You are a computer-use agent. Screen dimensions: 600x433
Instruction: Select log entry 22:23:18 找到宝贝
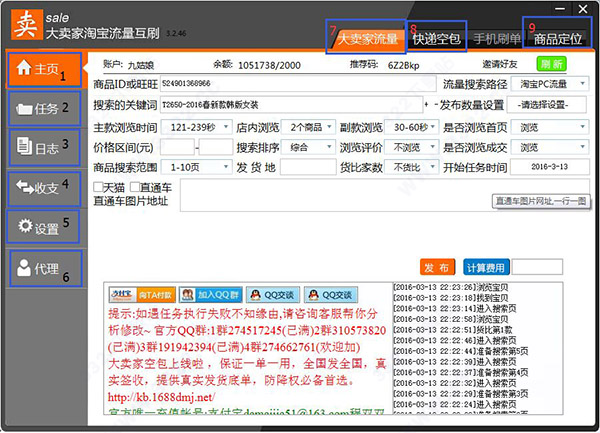point(451,298)
